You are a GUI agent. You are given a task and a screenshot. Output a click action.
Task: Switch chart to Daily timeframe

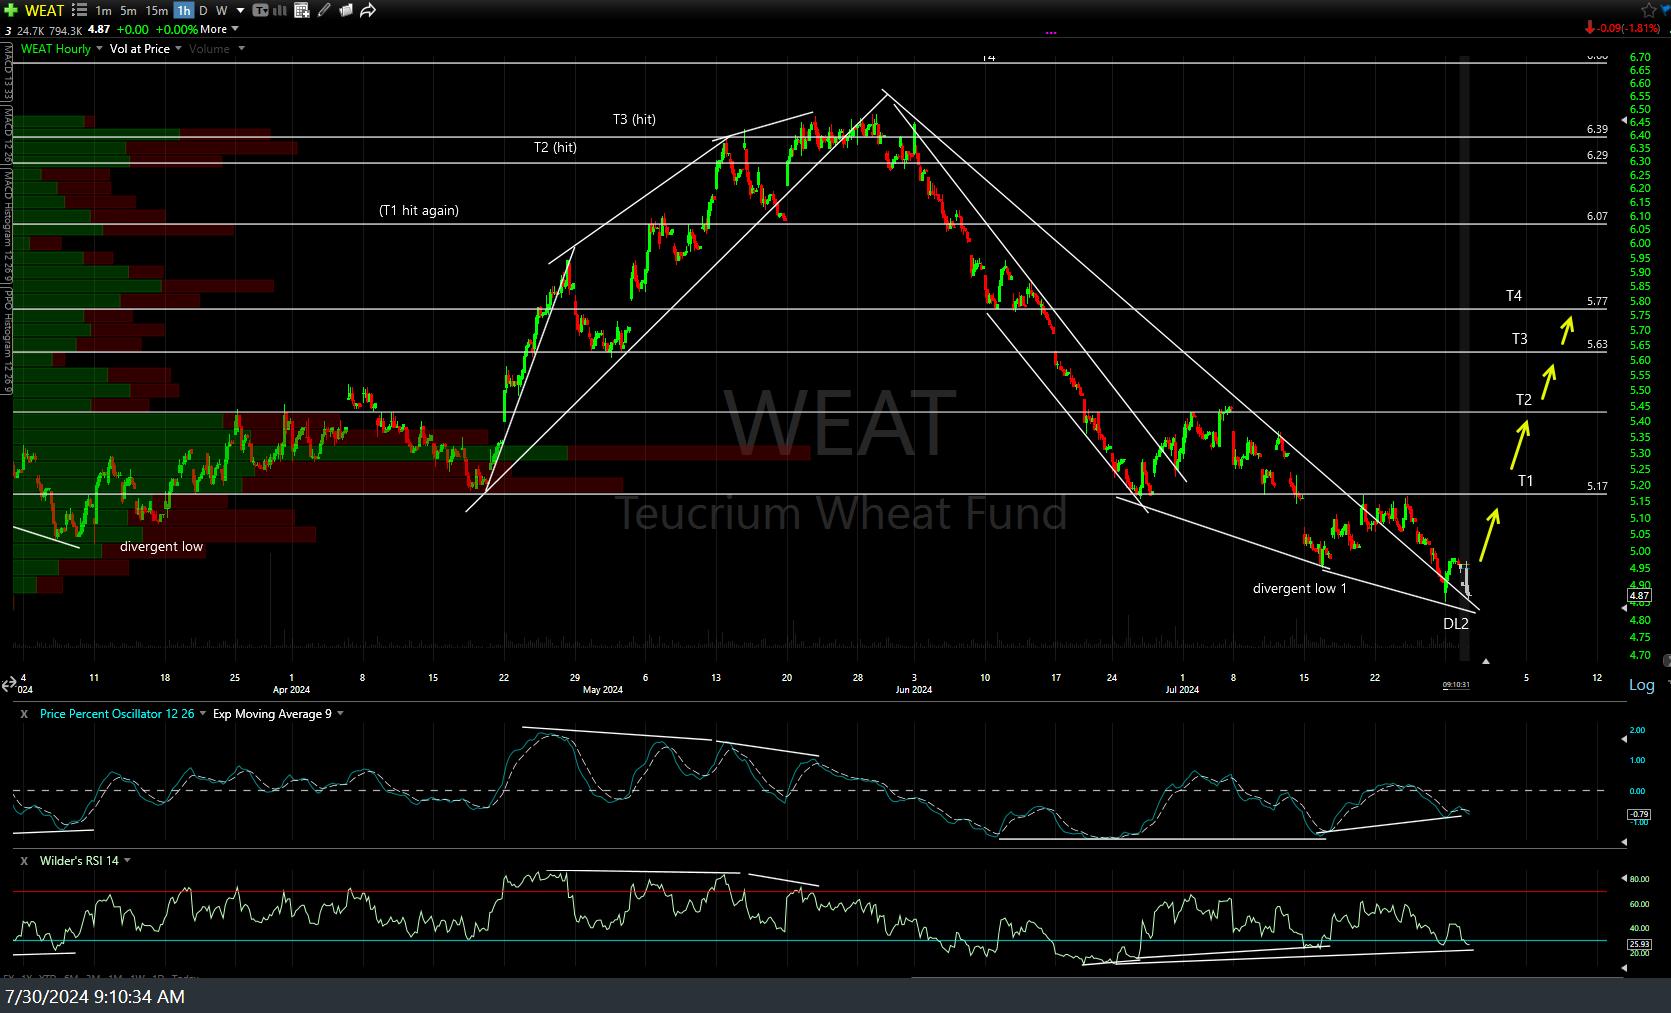click(202, 10)
